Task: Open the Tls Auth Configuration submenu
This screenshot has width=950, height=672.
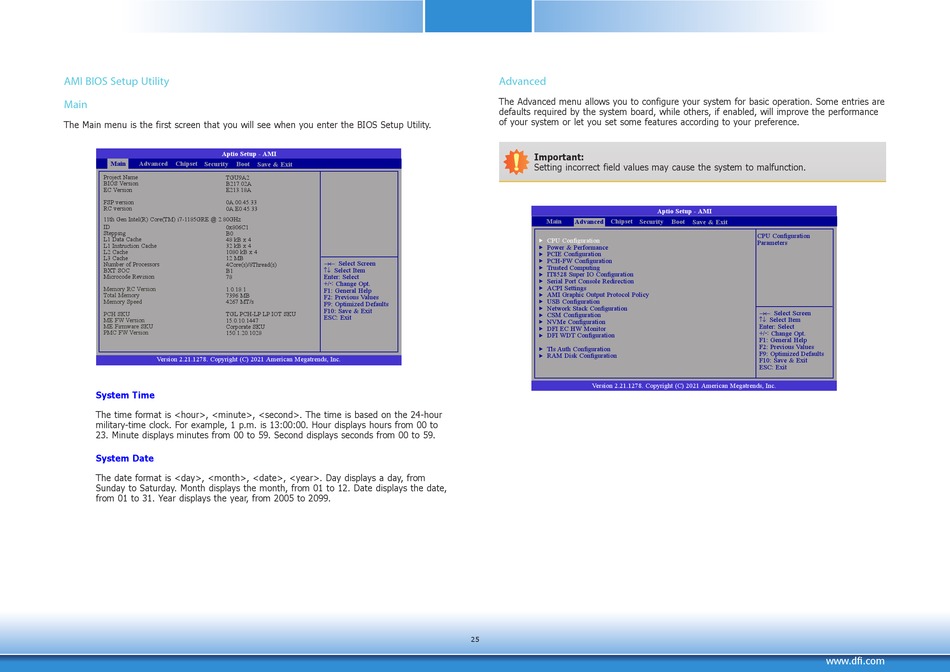Action: click(579, 349)
